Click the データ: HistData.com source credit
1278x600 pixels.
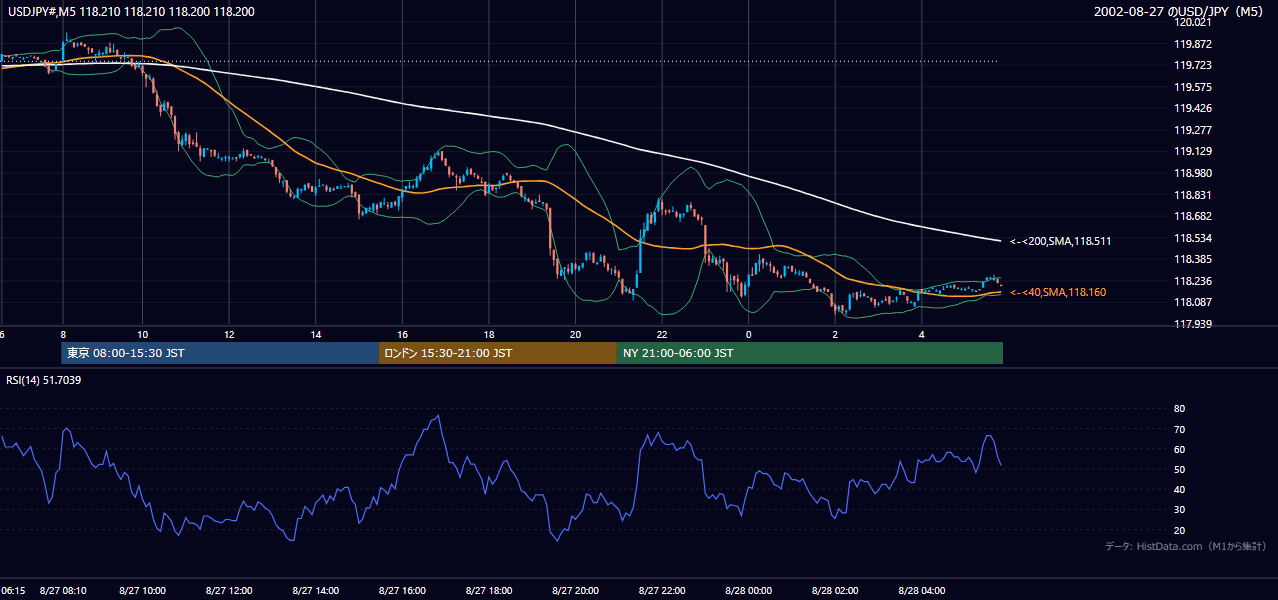(x=1185, y=547)
